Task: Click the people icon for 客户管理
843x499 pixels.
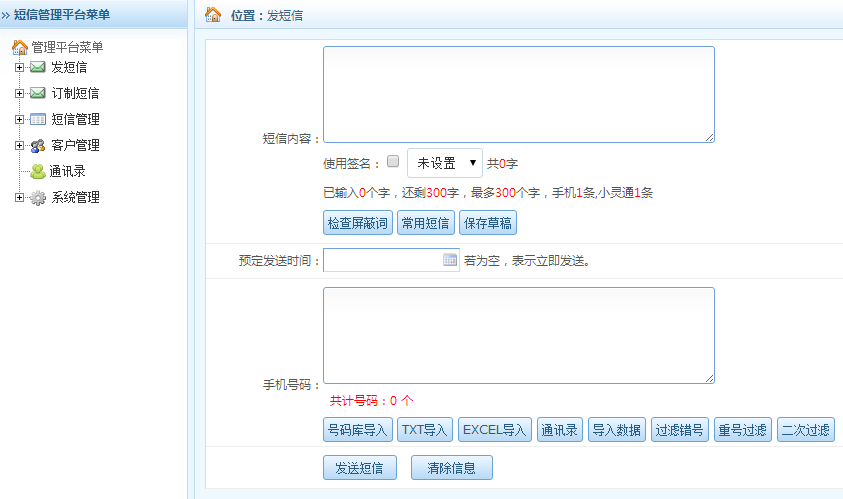Action: 38,145
